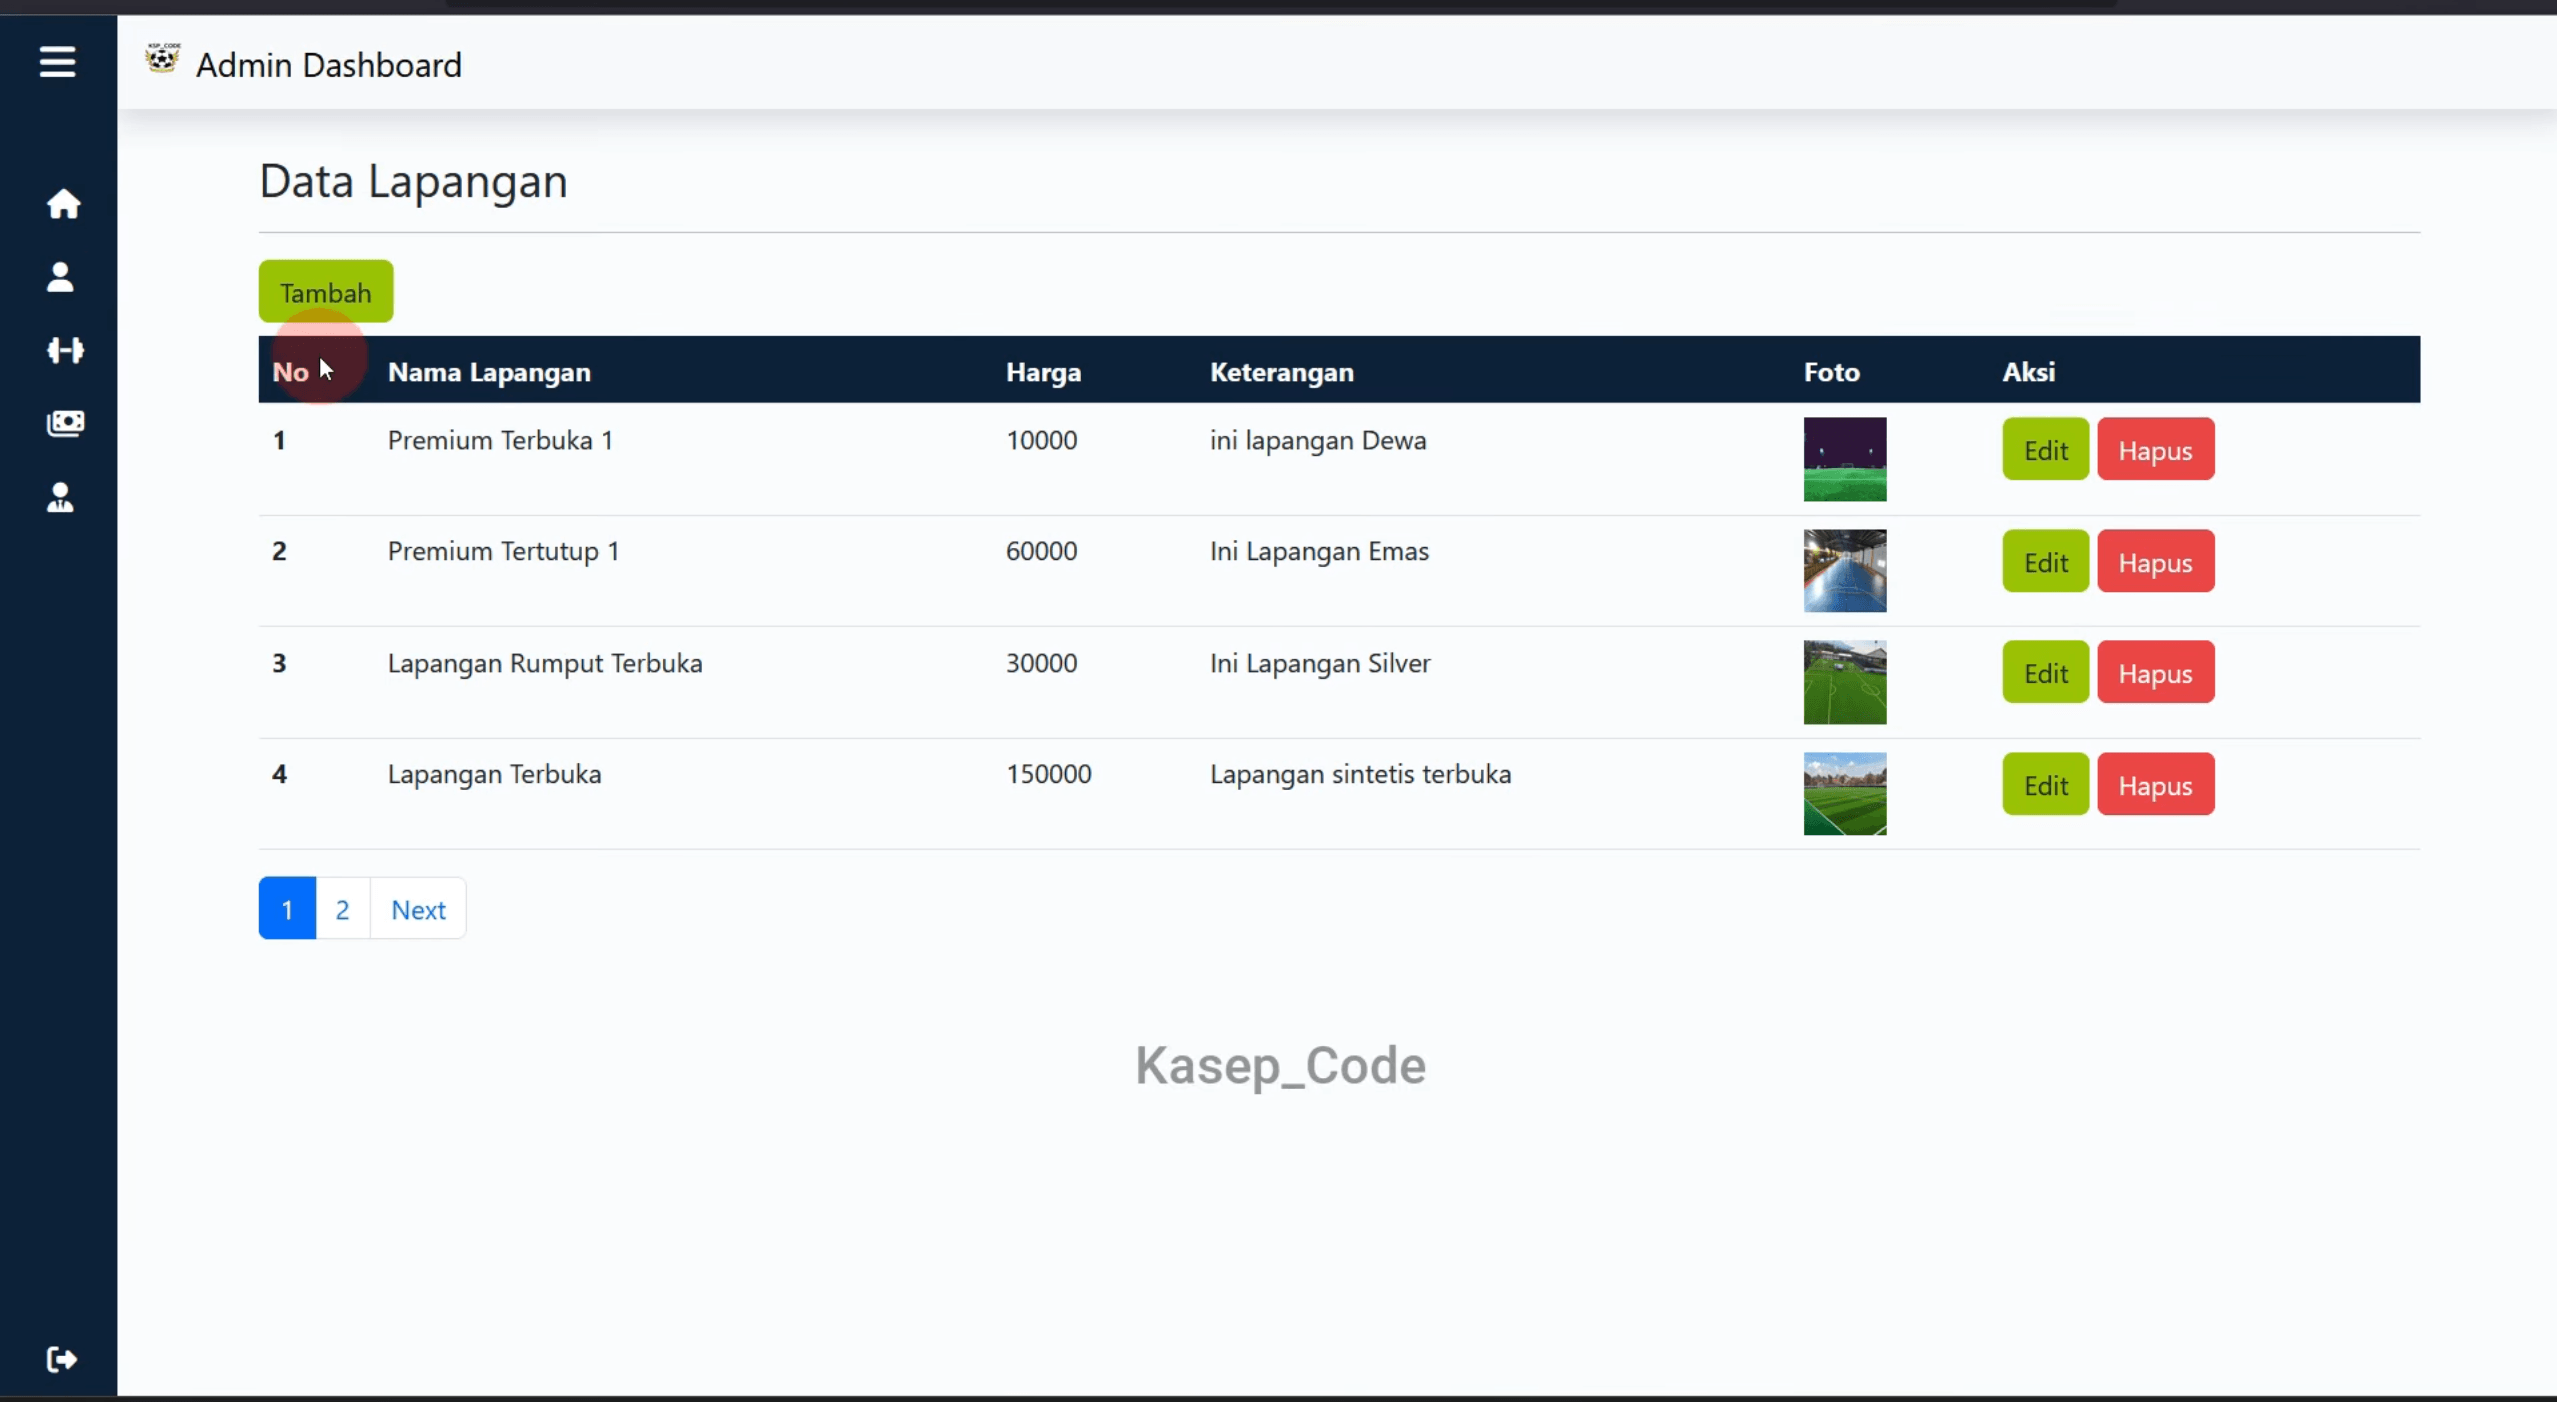Select the 'ini lapangan Dewa' description cell
This screenshot has height=1402, width=2557.
click(x=1318, y=440)
